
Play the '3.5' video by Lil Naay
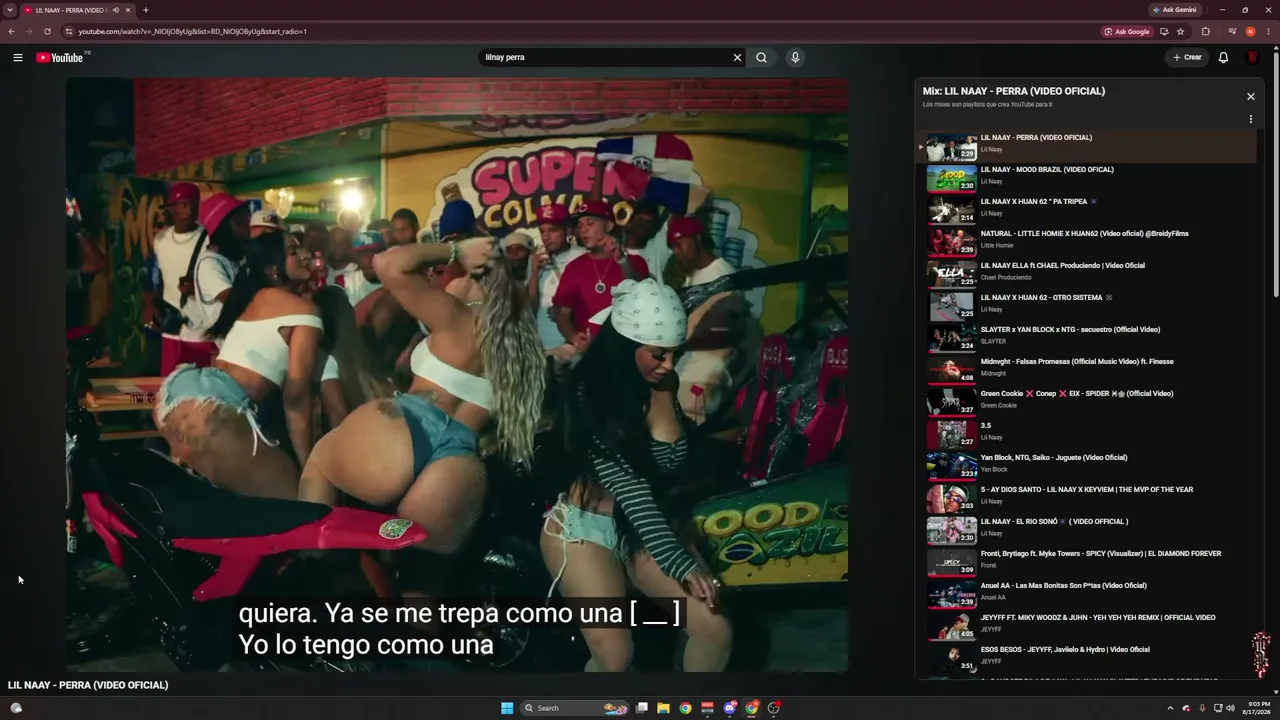[1086, 434]
